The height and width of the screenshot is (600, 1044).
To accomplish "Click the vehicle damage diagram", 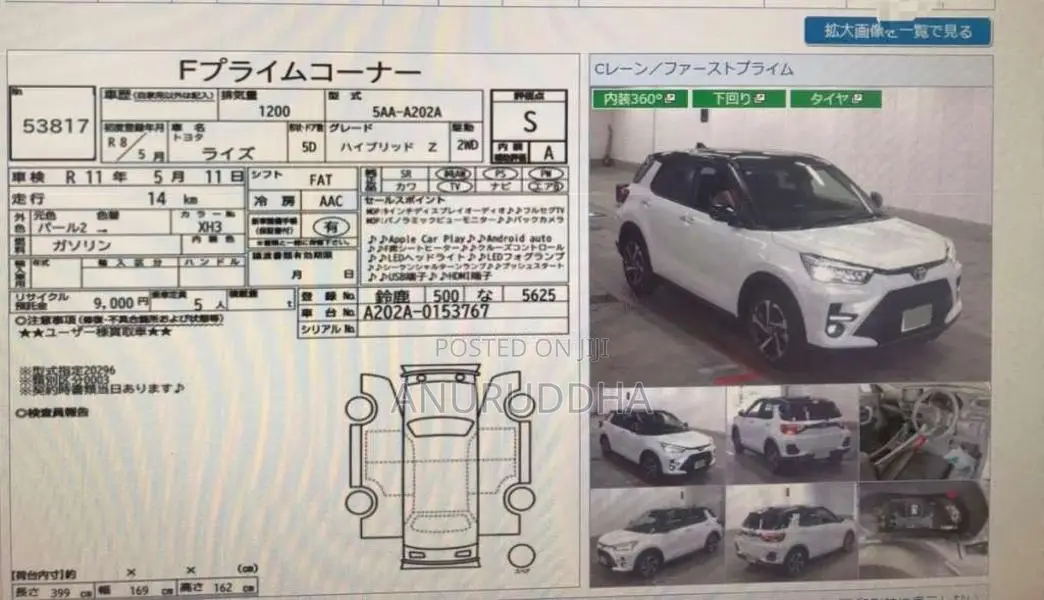I will pyautogui.click(x=440, y=466).
